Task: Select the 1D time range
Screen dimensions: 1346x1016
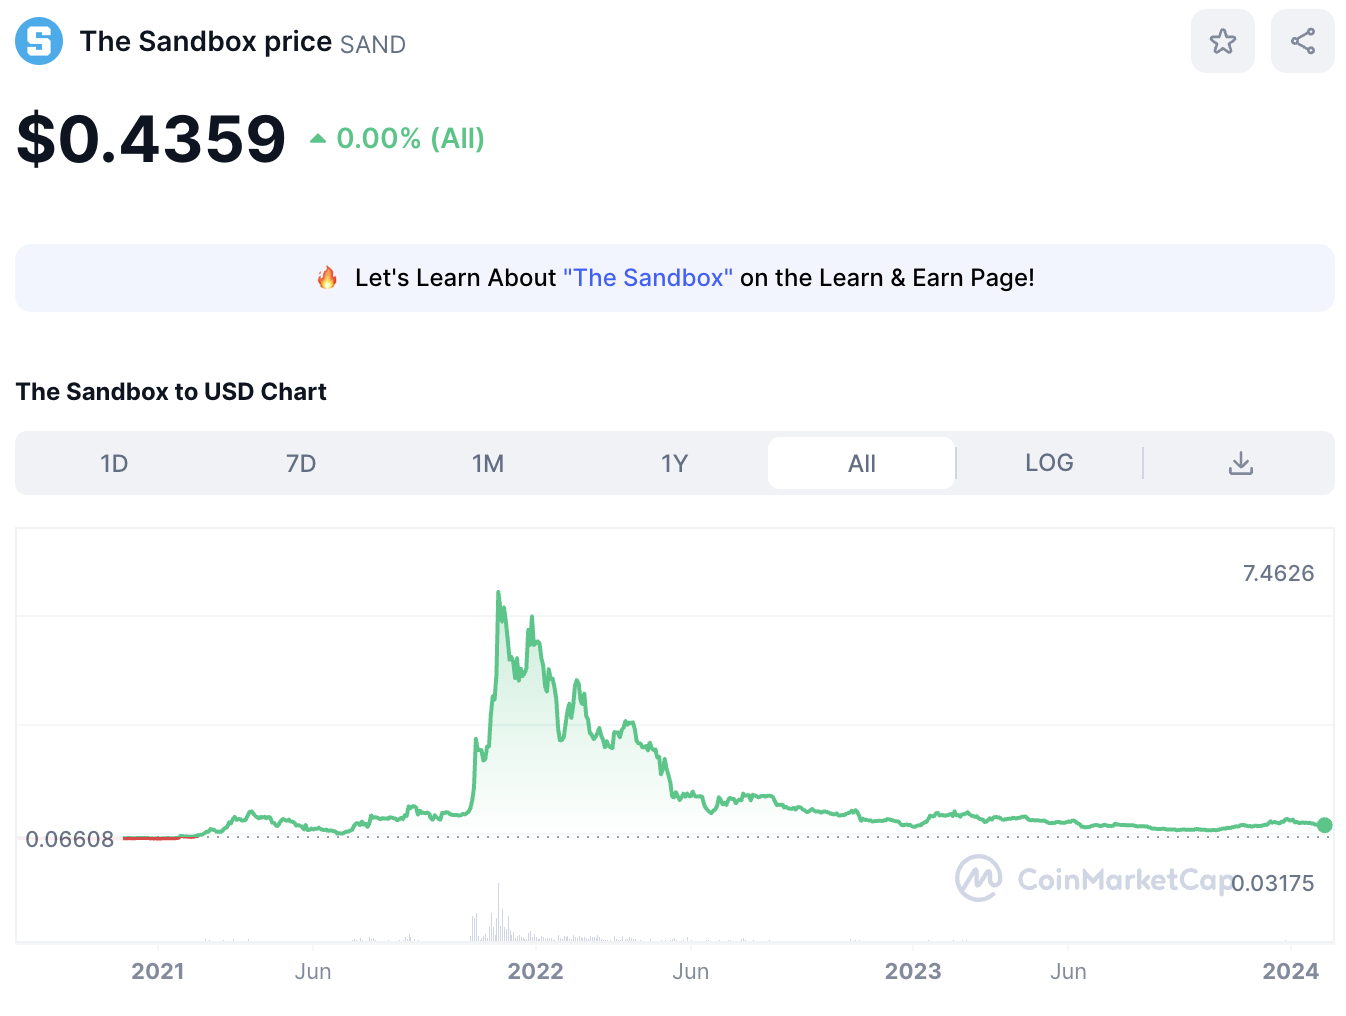Action: point(114,463)
